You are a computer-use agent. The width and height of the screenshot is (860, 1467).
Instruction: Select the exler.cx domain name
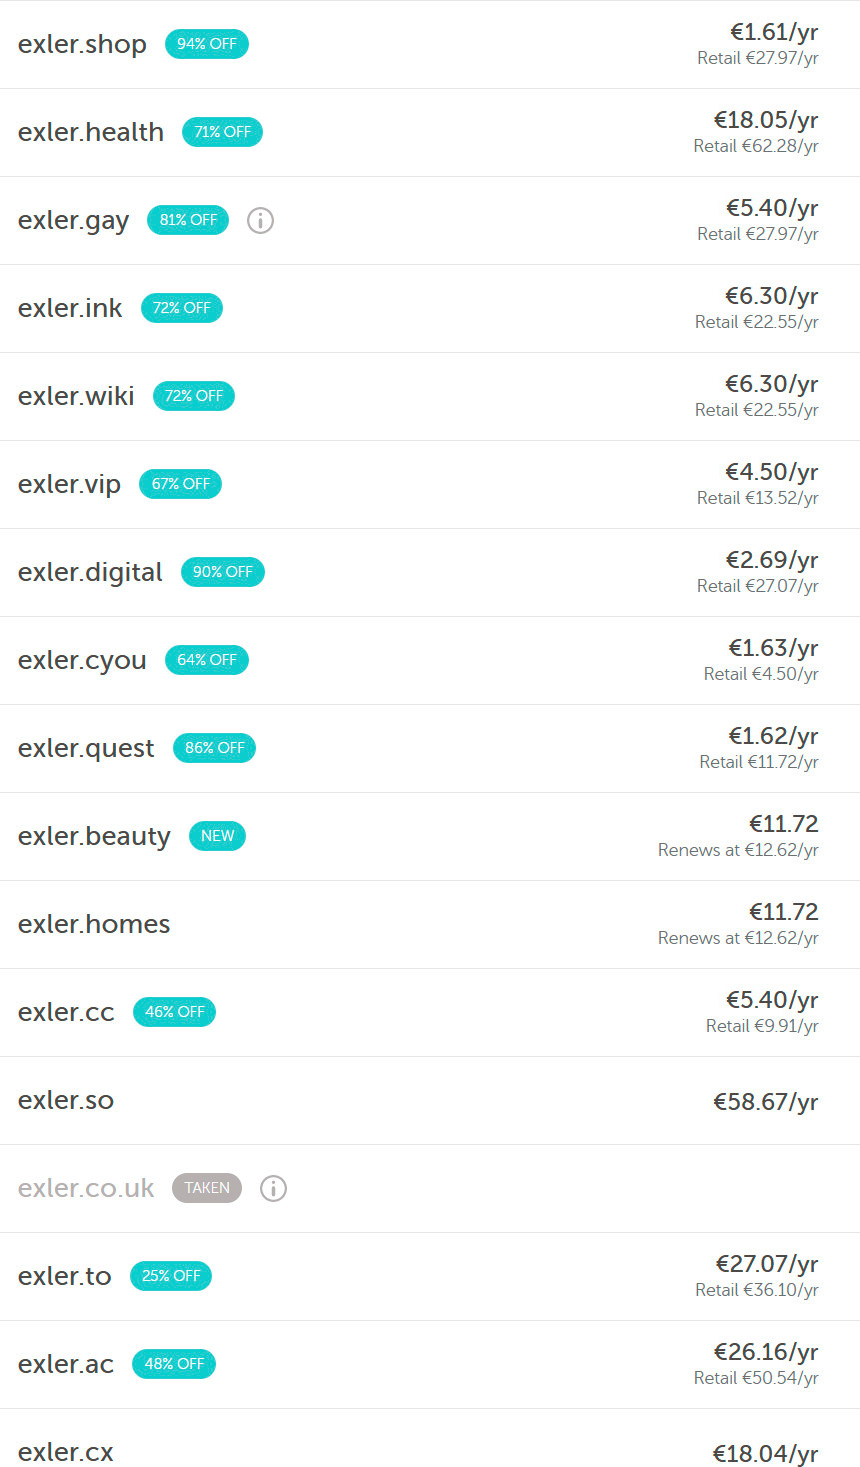pos(66,1452)
